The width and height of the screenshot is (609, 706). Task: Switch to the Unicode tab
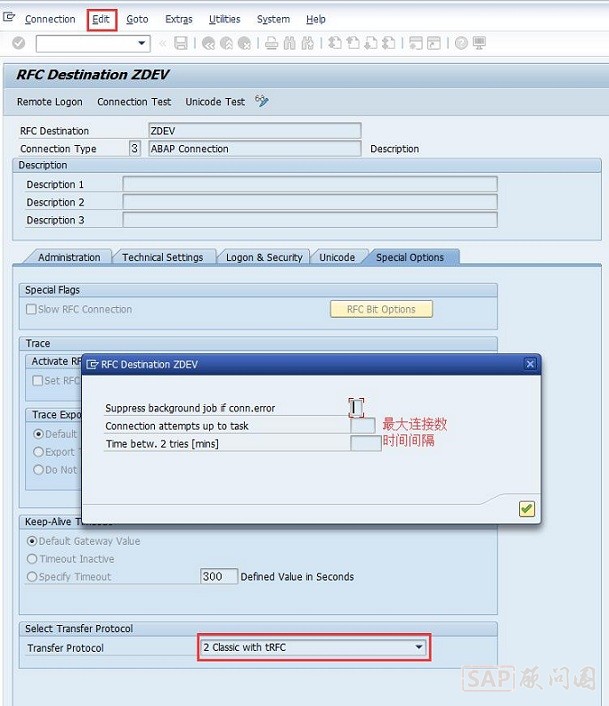[337, 257]
